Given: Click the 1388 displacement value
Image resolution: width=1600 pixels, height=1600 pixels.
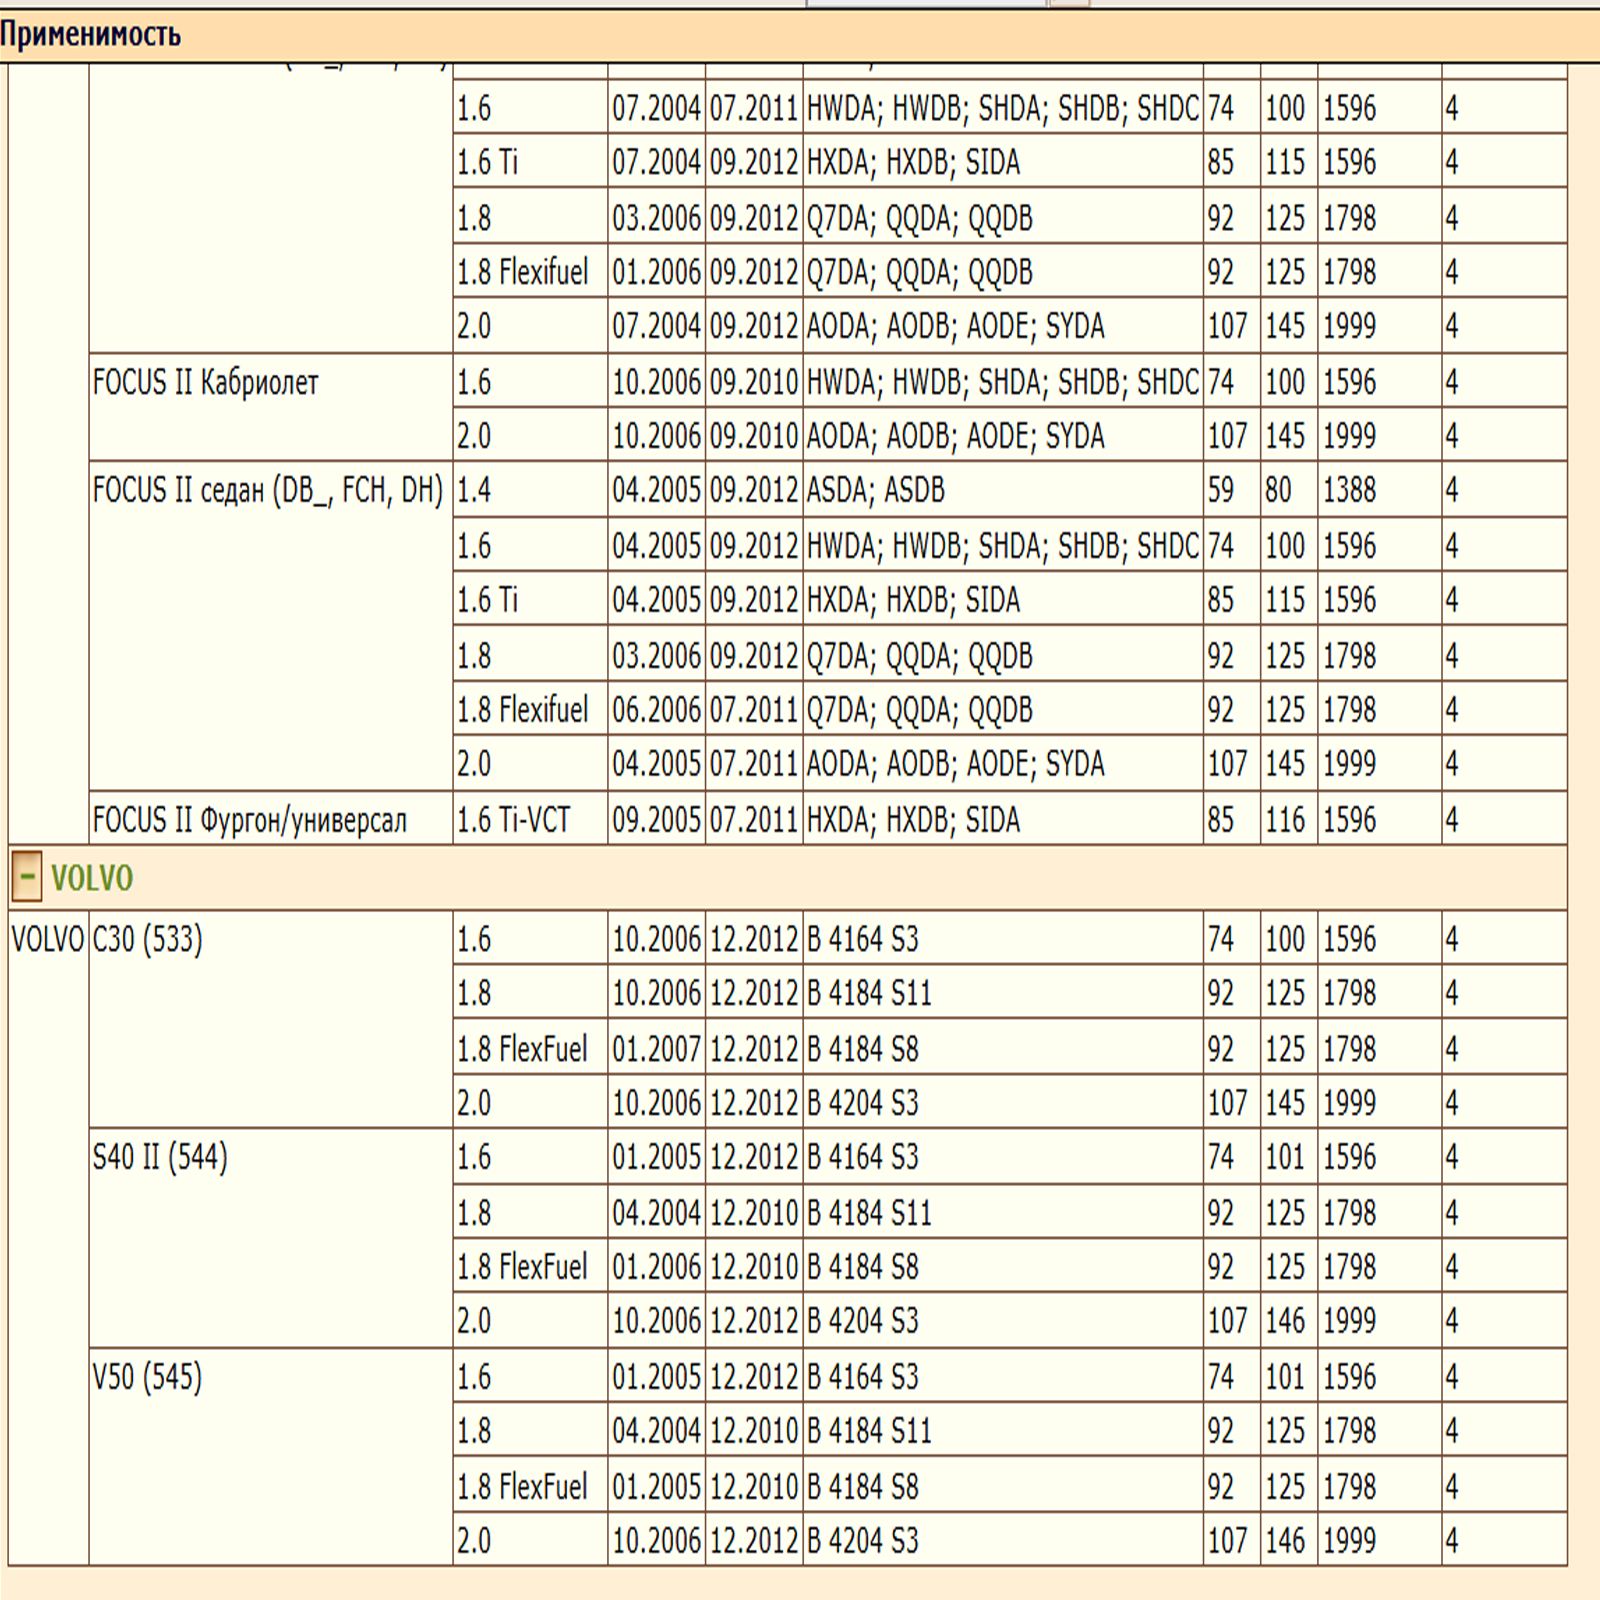Looking at the screenshot, I should (1350, 490).
